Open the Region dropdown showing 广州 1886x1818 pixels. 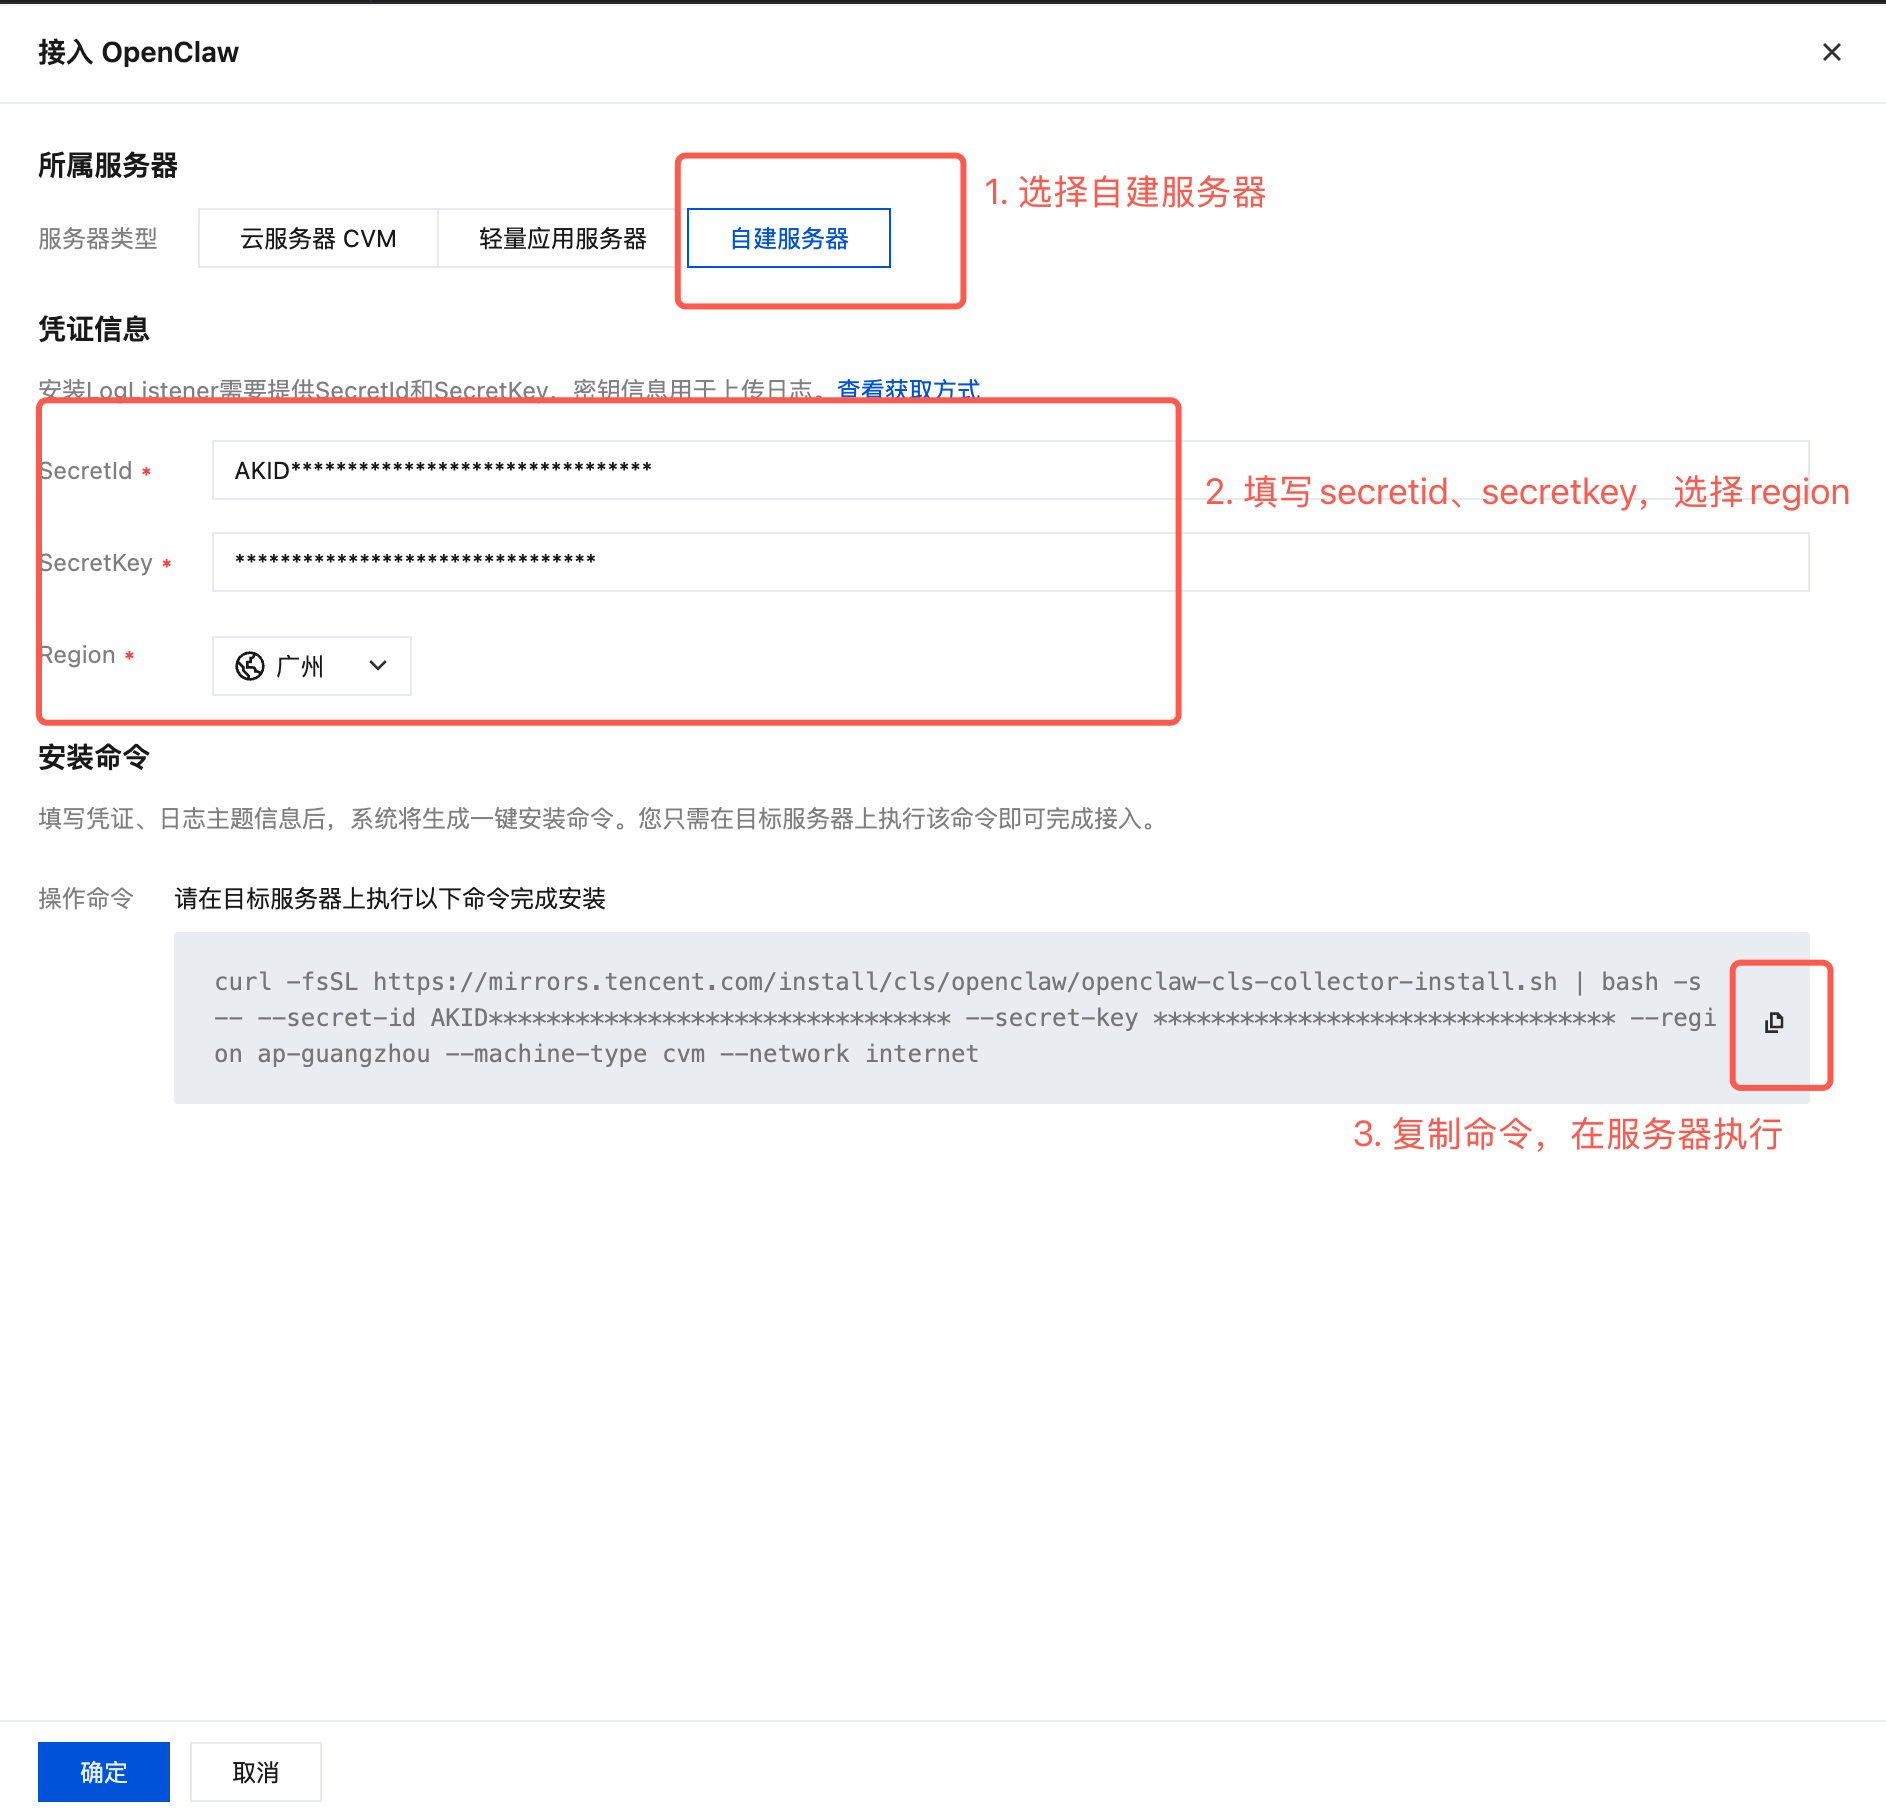tap(312, 666)
